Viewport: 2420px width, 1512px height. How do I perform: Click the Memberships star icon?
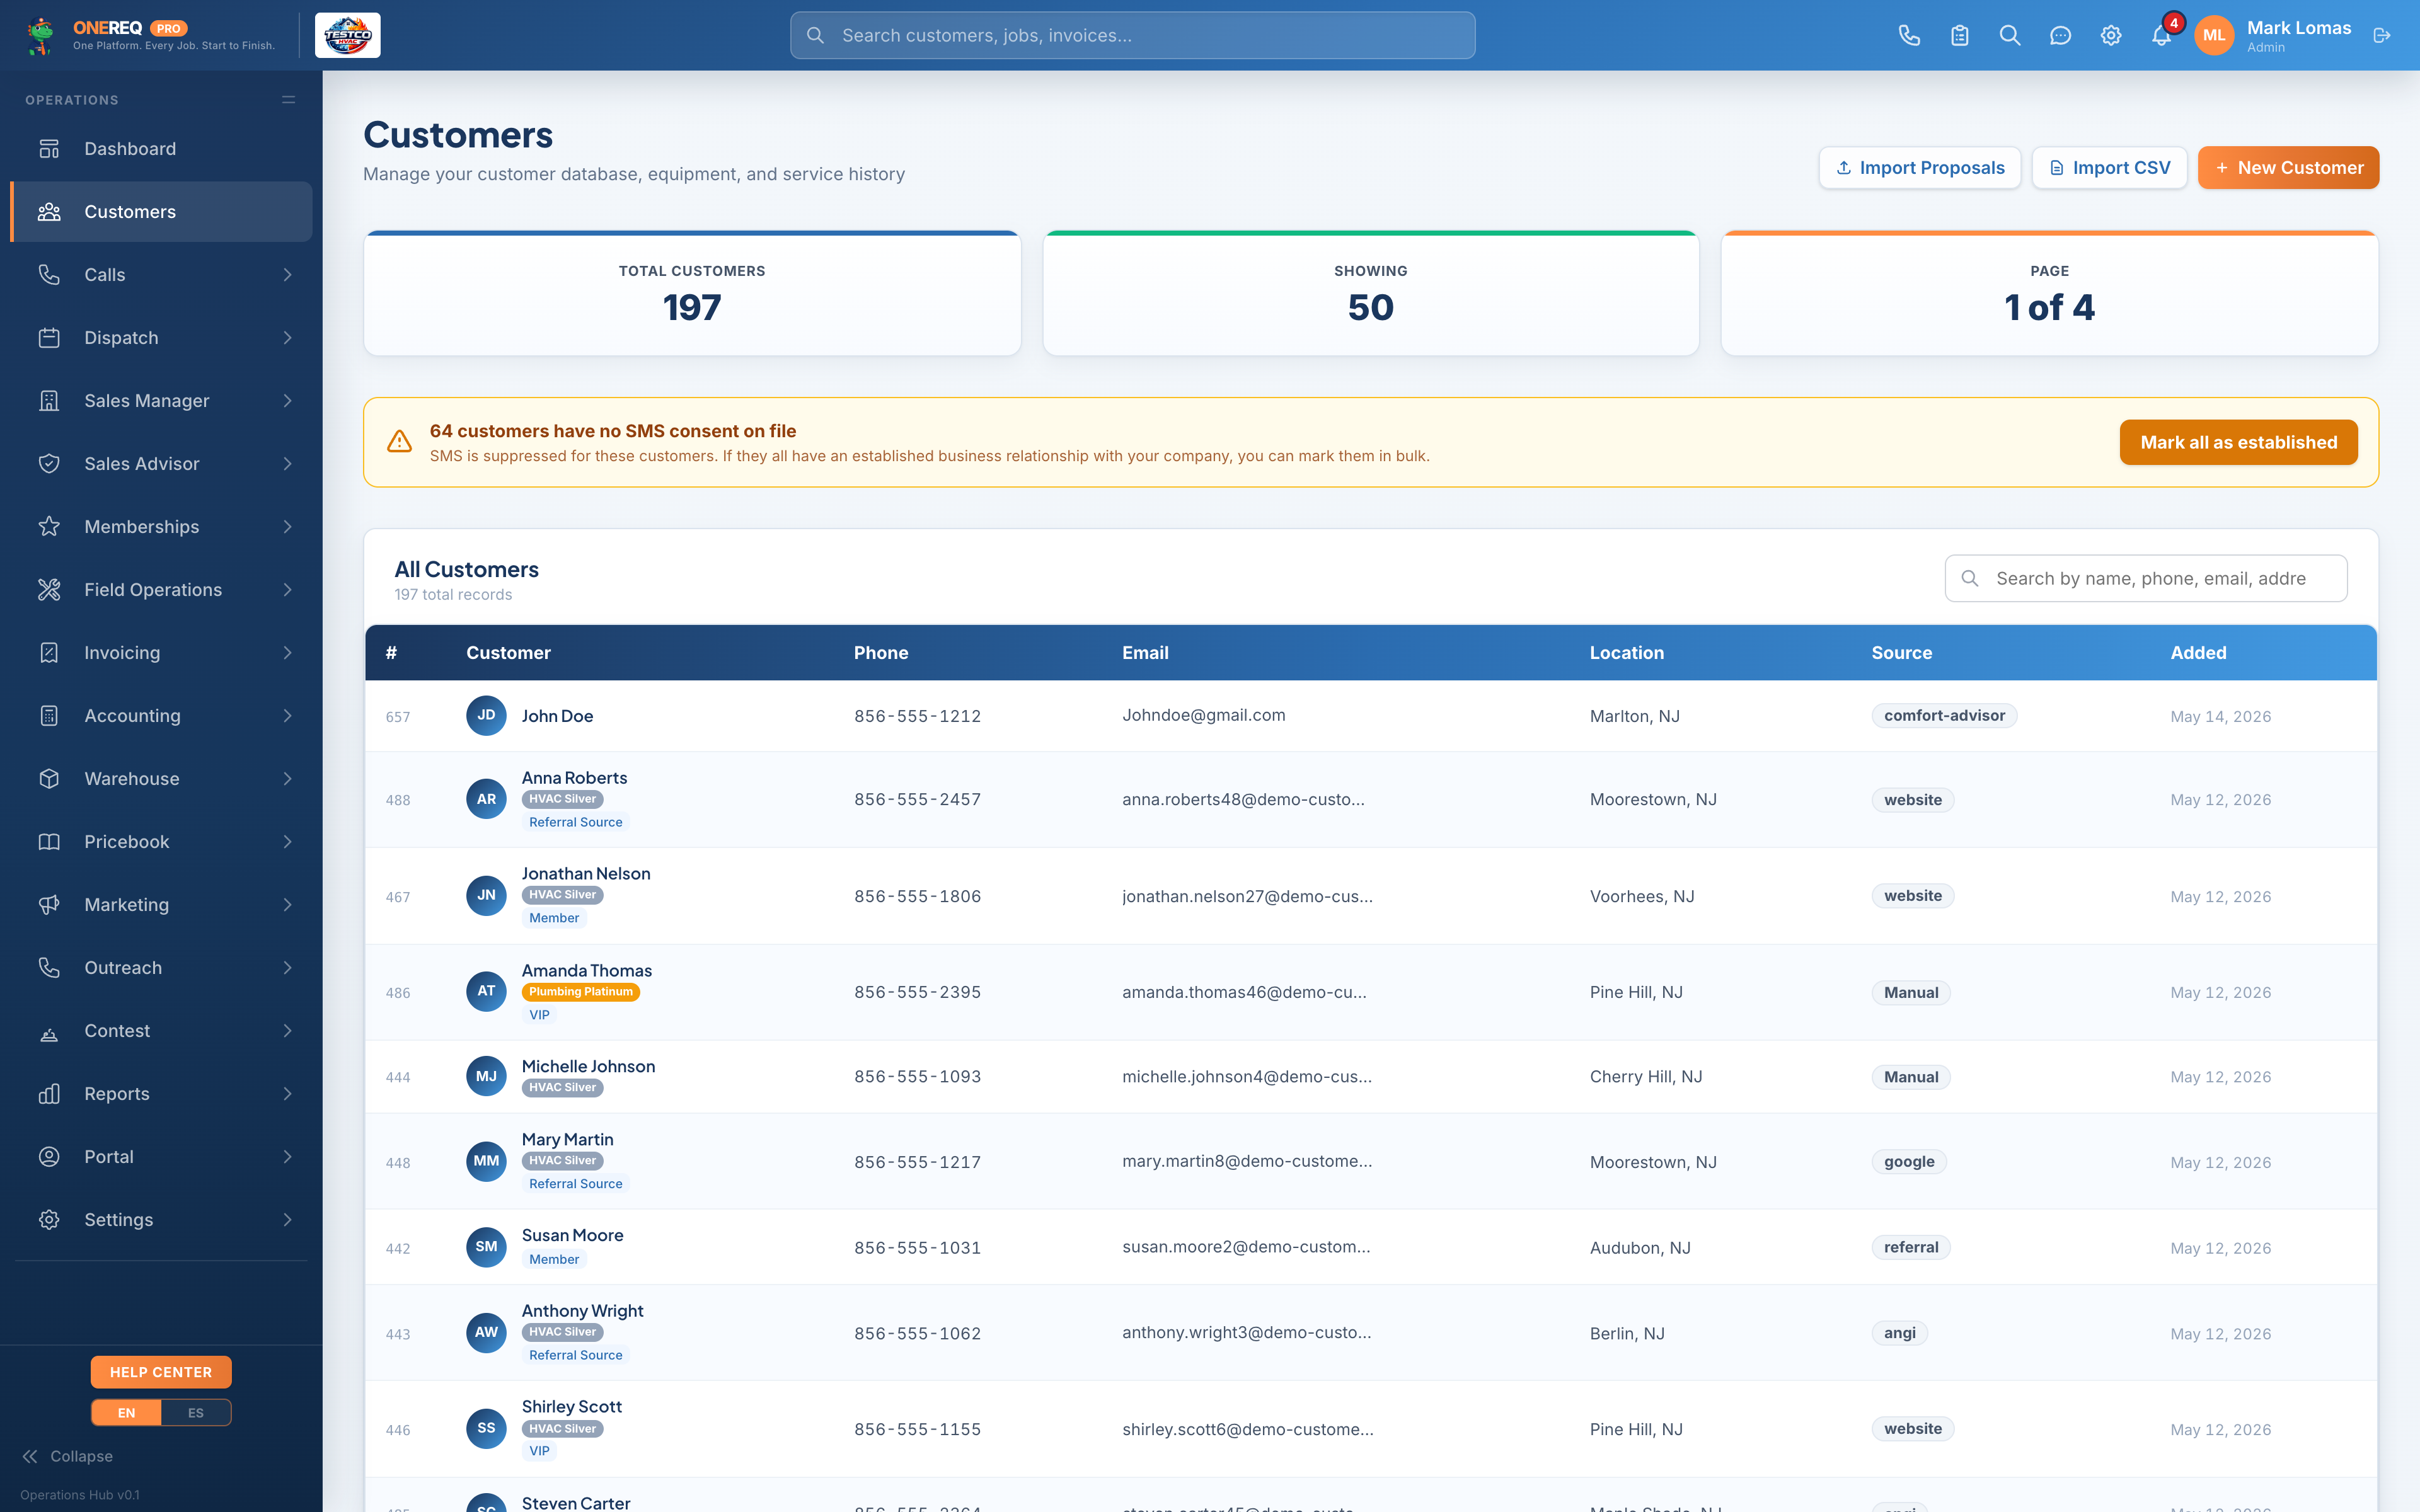(x=49, y=527)
